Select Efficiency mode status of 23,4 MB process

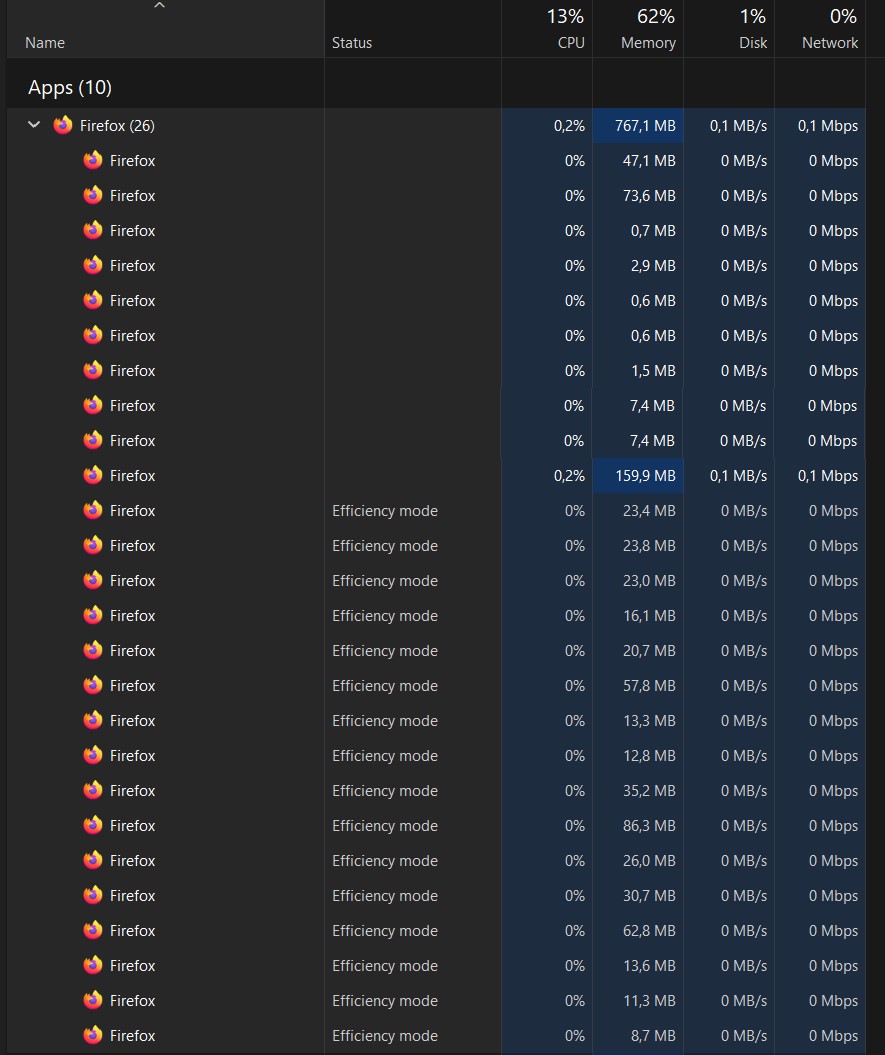[x=385, y=510]
